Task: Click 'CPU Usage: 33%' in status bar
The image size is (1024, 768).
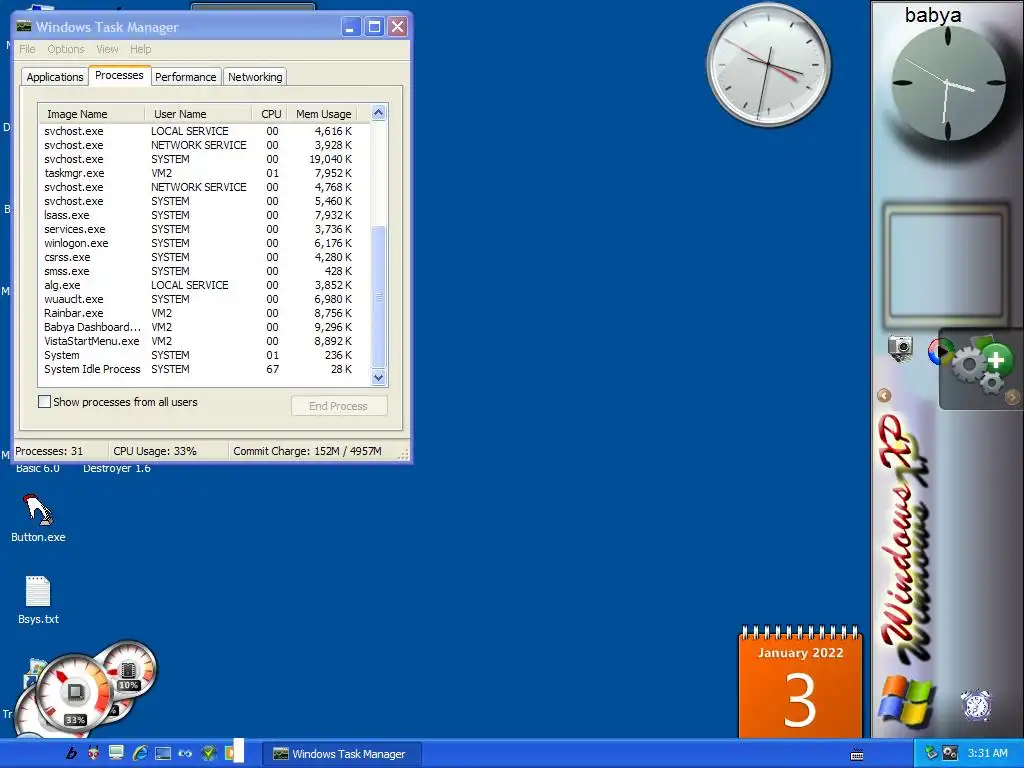Action: [x=155, y=451]
